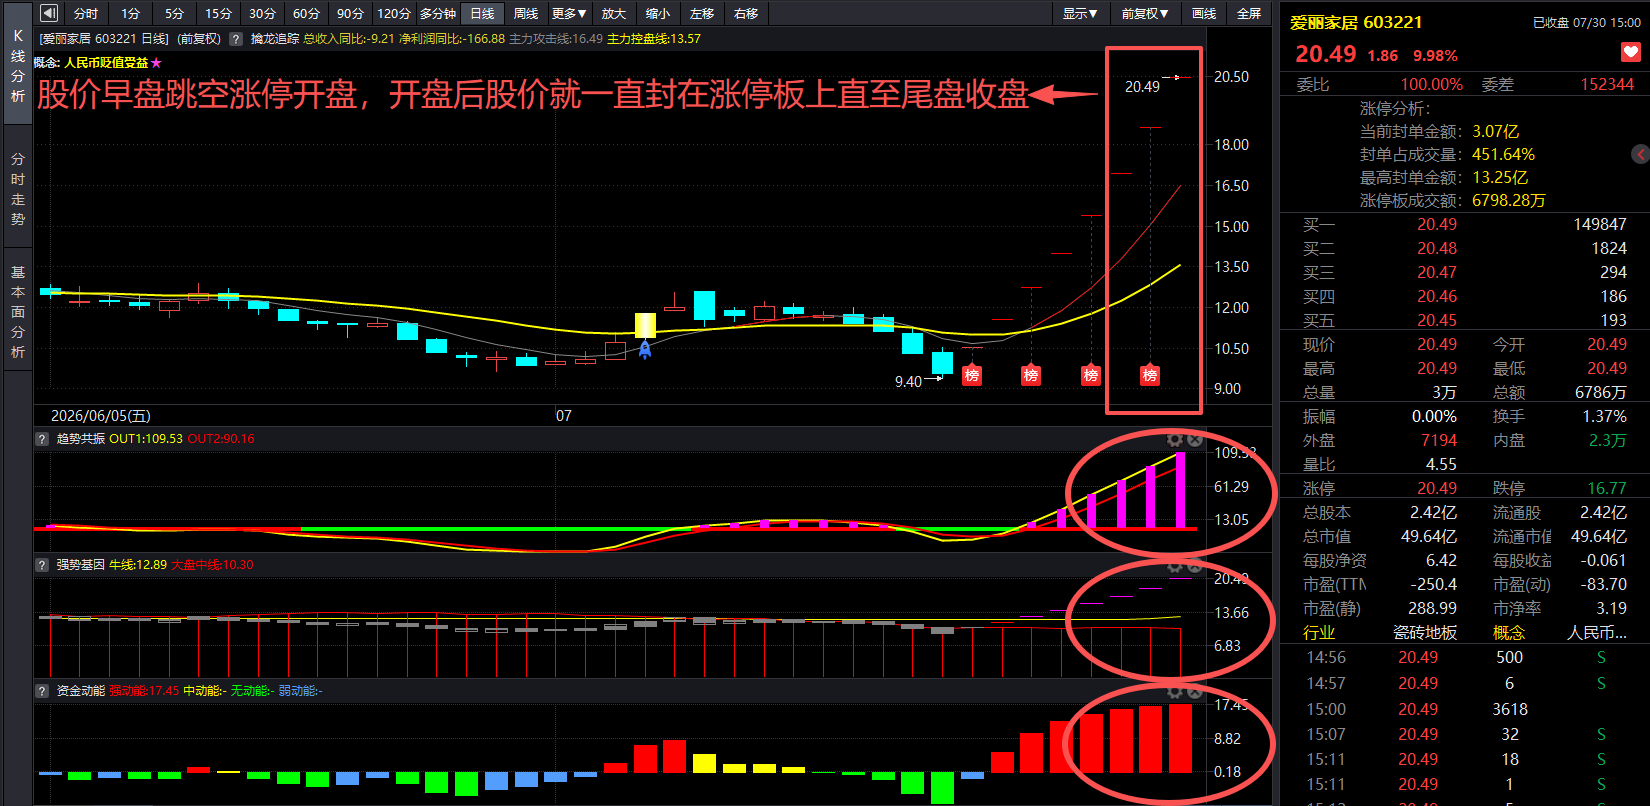Select 周线 weekly chart tab
The height and width of the screenshot is (806, 1650).
click(x=526, y=13)
